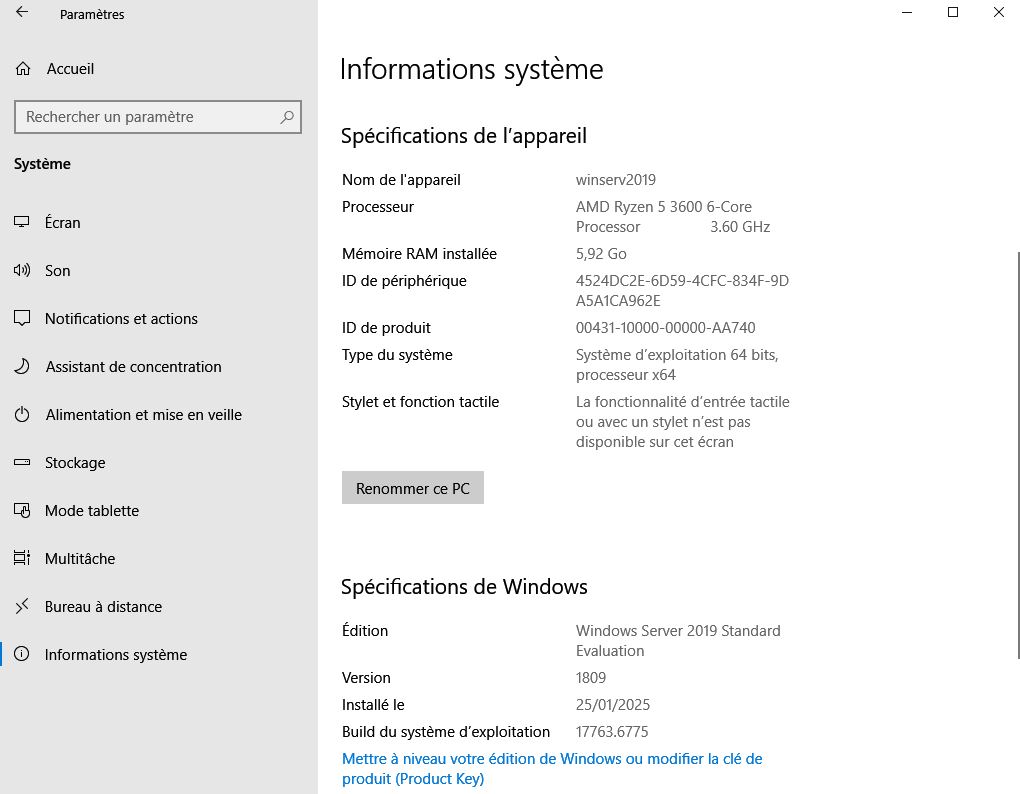Open the Stockage settings page
This screenshot has height=794, width=1020.
point(75,463)
